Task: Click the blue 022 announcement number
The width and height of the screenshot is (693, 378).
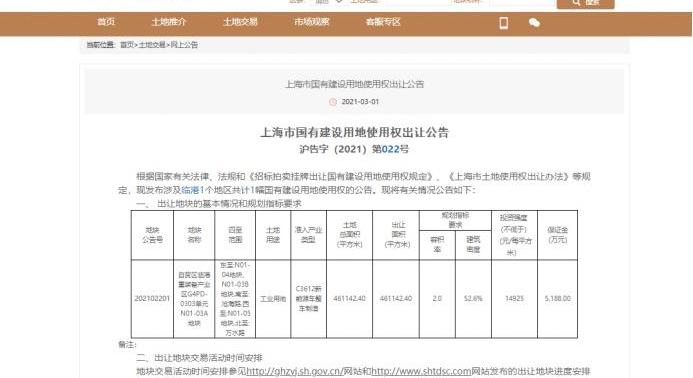Action: (x=390, y=149)
